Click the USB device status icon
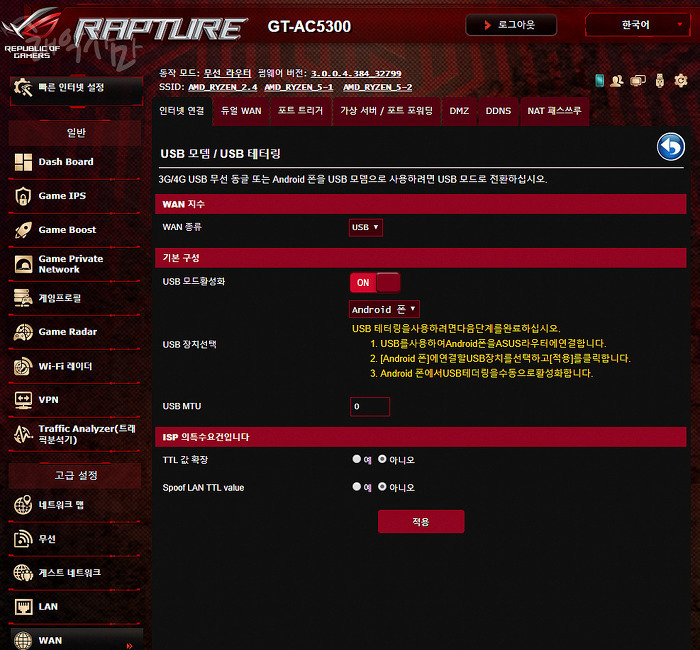This screenshot has height=650, width=700. (660, 81)
